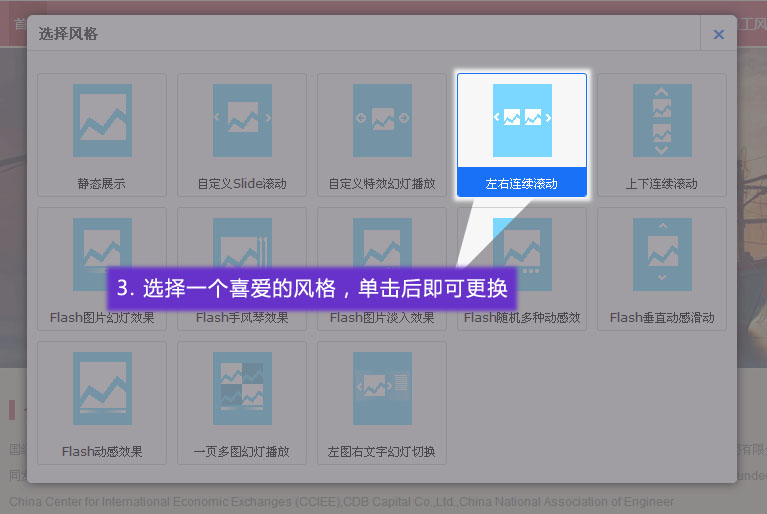Click the 左右连续滚动 blue label
Image resolution: width=767 pixels, height=514 pixels.
click(522, 184)
